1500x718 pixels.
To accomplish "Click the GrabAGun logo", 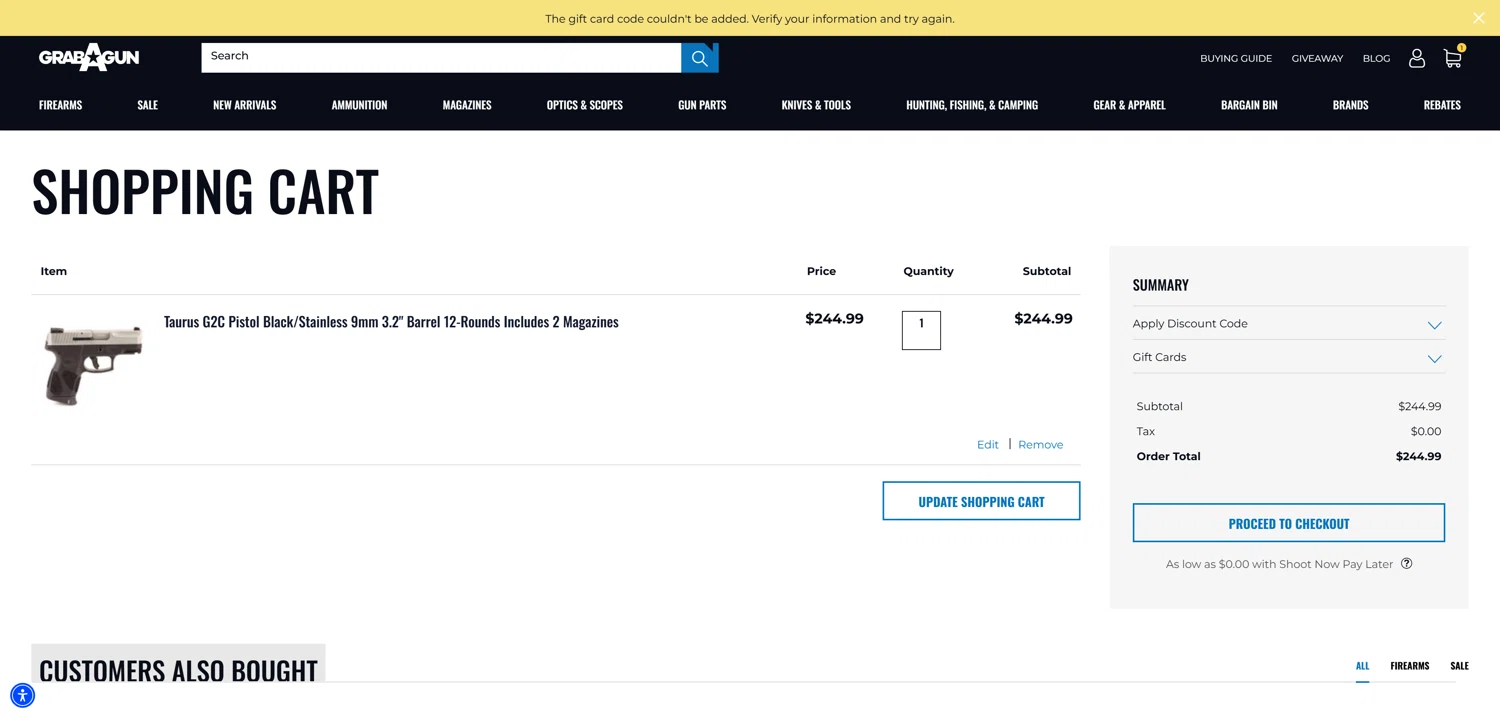I will 89,57.
